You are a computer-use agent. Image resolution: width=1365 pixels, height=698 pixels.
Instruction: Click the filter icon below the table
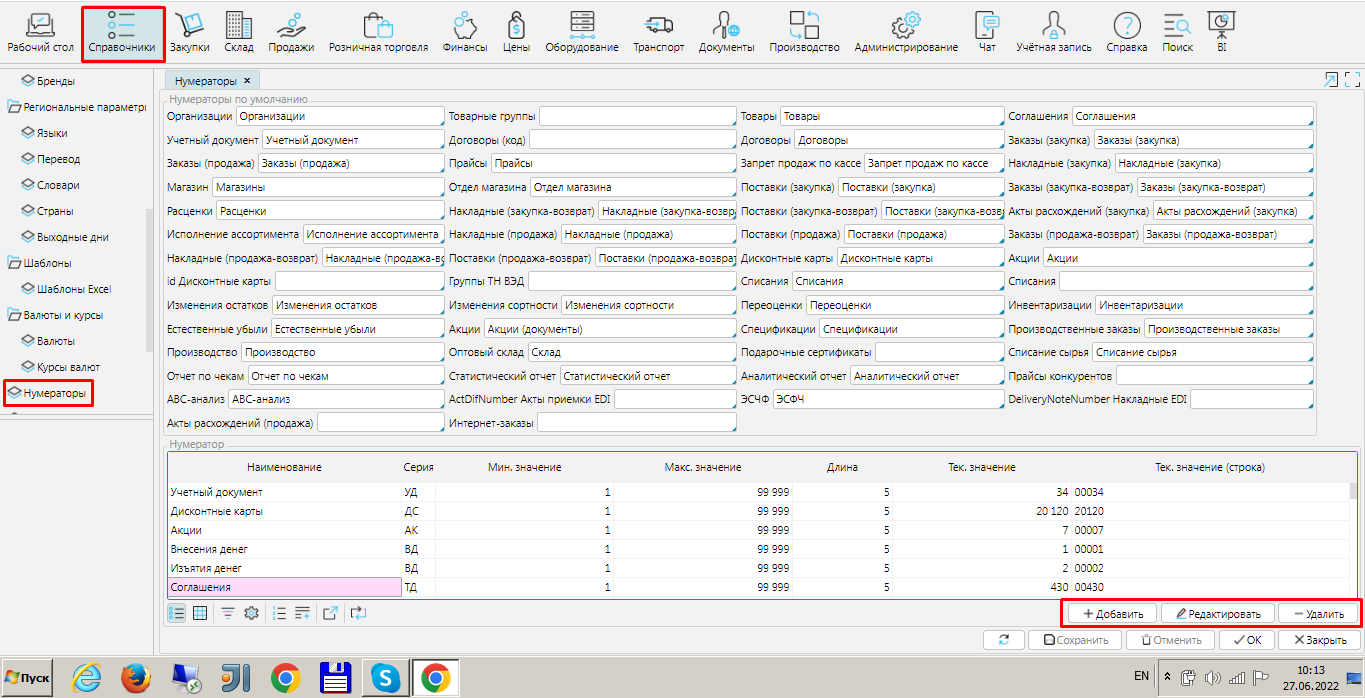pos(228,613)
